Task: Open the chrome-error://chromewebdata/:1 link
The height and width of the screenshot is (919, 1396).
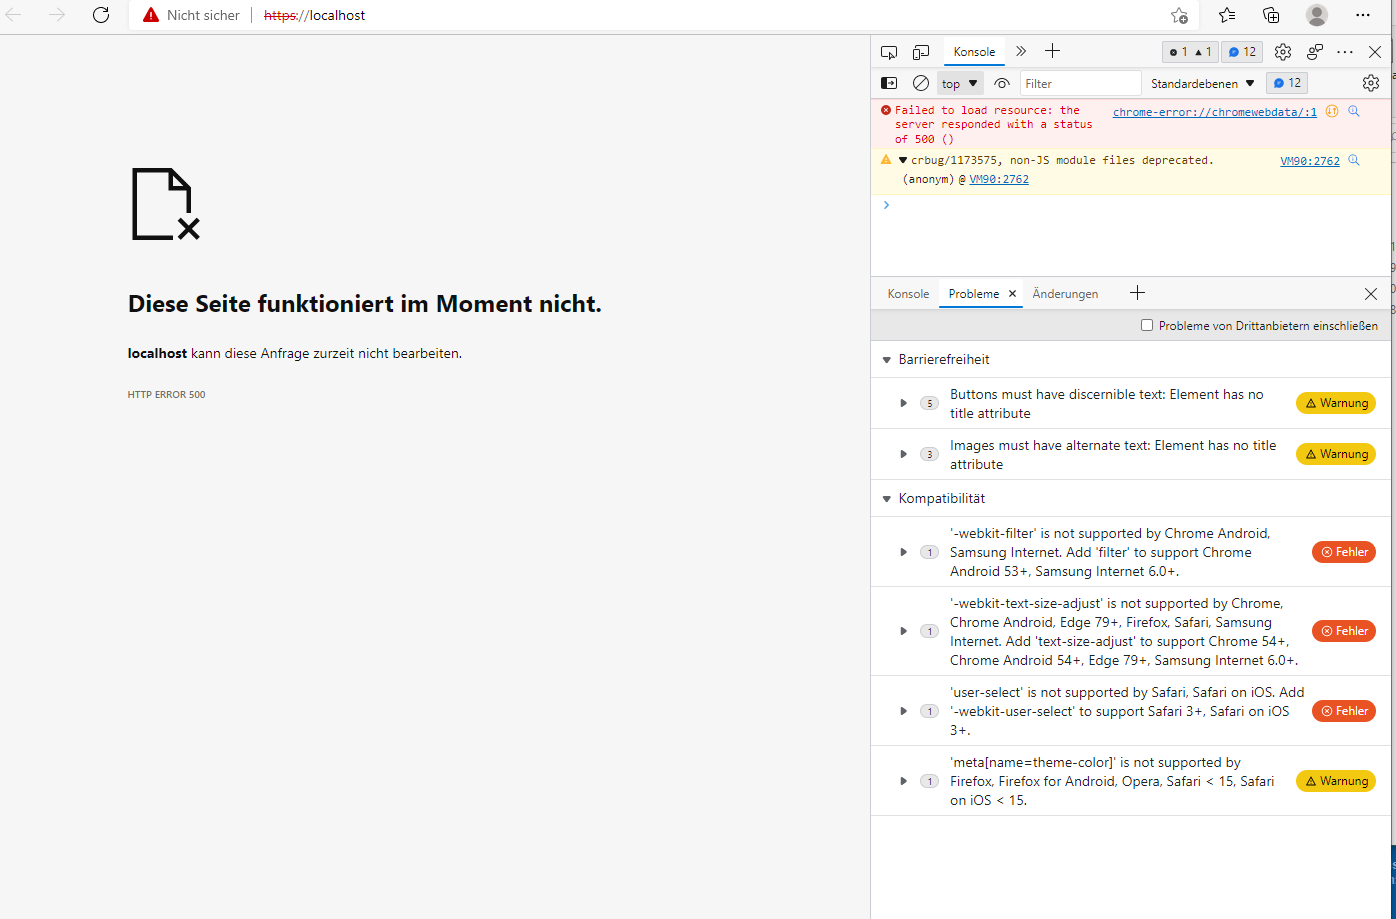Action: pos(1215,112)
